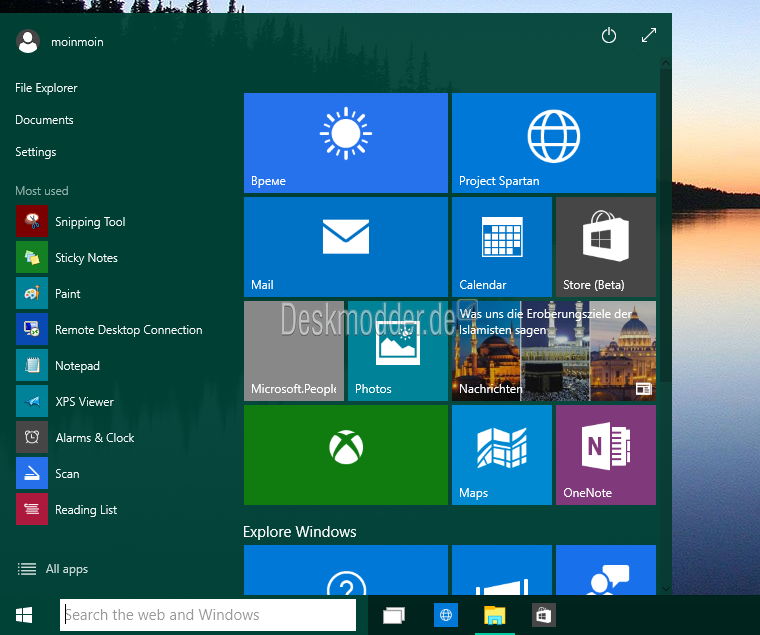This screenshot has height=635, width=760.
Task: Click the Search the web and Windows box
Action: [208, 615]
